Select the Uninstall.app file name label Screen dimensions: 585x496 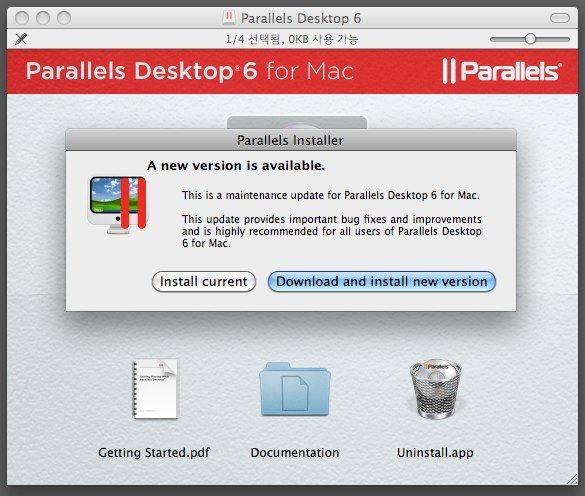pos(435,452)
